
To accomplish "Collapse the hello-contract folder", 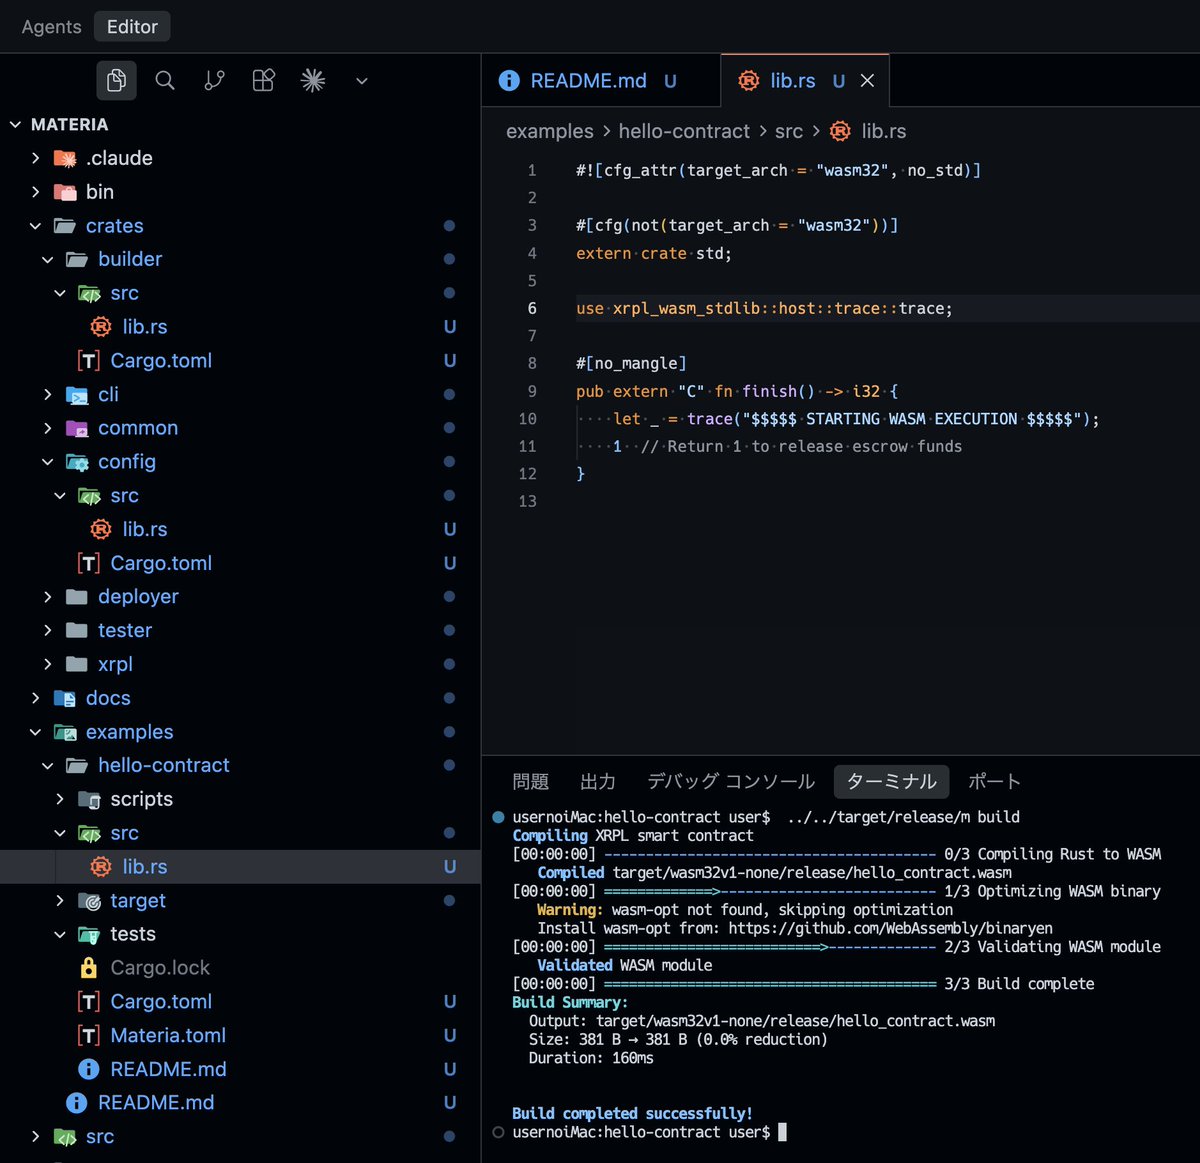I will click(x=47, y=765).
